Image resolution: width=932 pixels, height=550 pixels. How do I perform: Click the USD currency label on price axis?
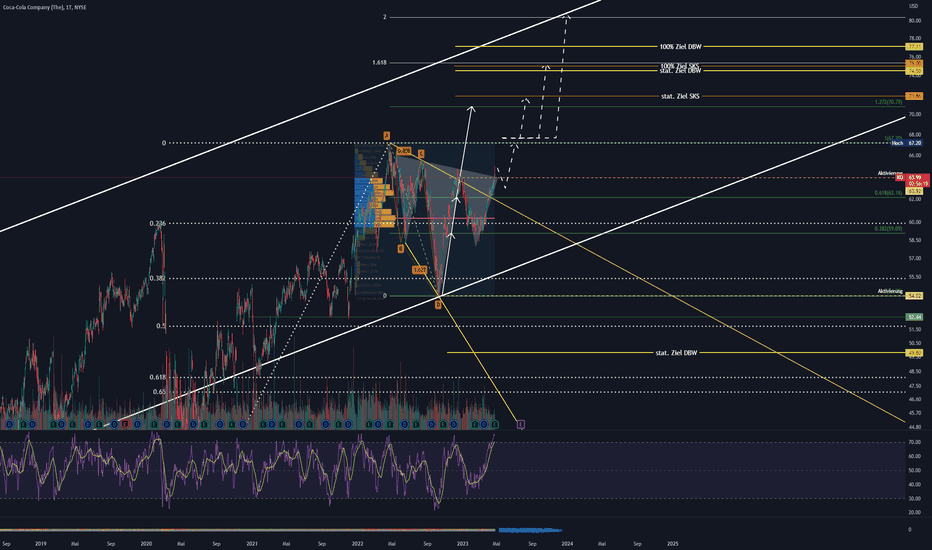(913, 6)
